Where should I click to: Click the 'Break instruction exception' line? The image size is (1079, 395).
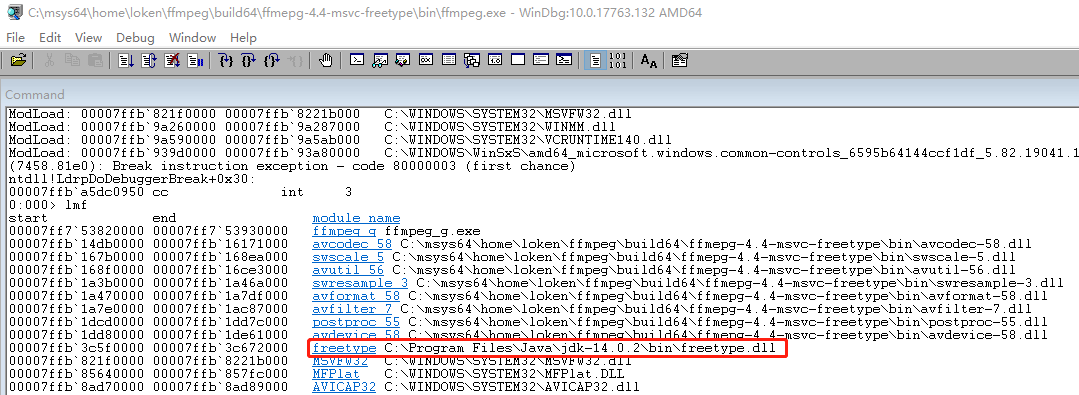click(x=291, y=166)
